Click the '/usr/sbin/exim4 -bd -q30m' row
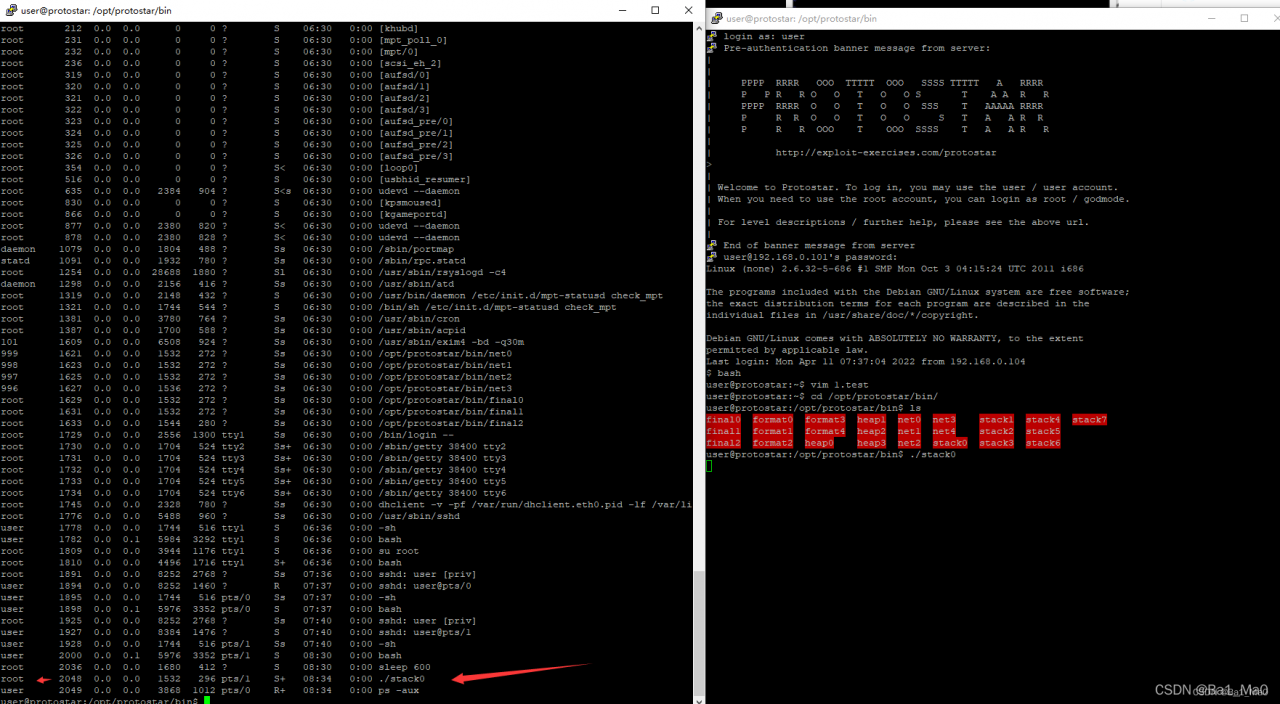Screen dimensions: 1280x704 (x=262, y=342)
